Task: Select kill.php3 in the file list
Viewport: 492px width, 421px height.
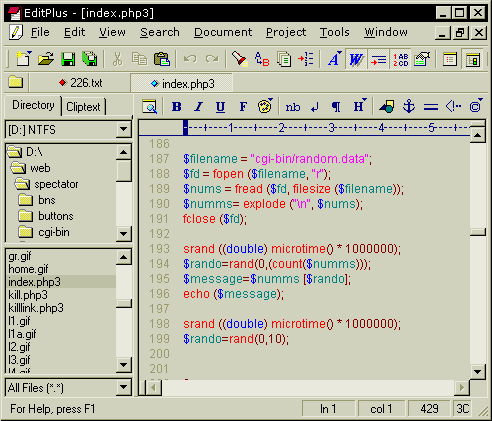Action: tap(28, 295)
